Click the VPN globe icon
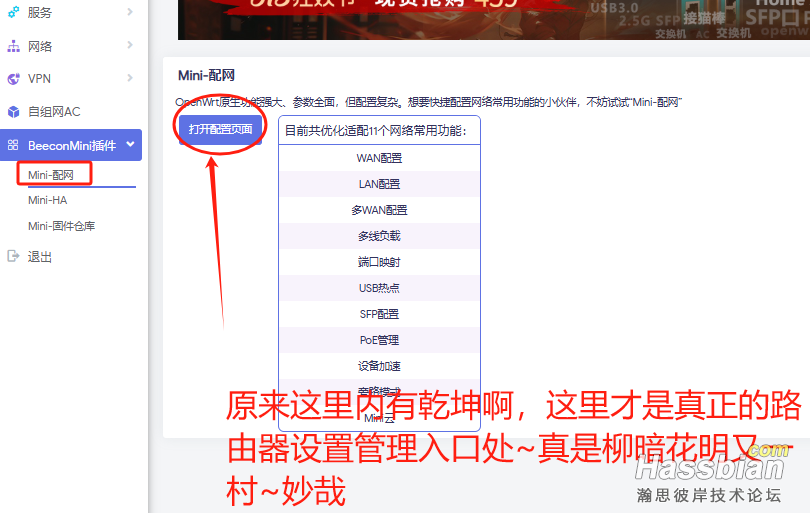810x513 pixels. [x=13, y=79]
